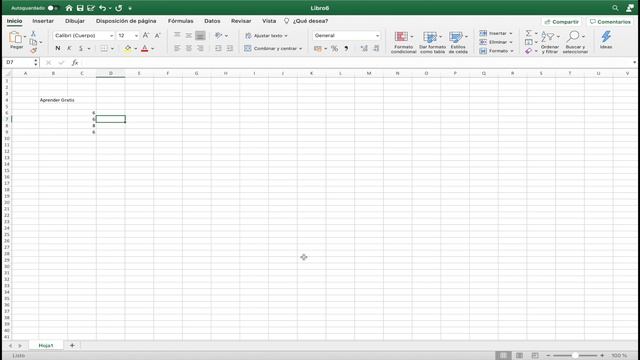The image size is (640, 360).
Task: Click the Pegar clipboard icon
Action: point(16,38)
